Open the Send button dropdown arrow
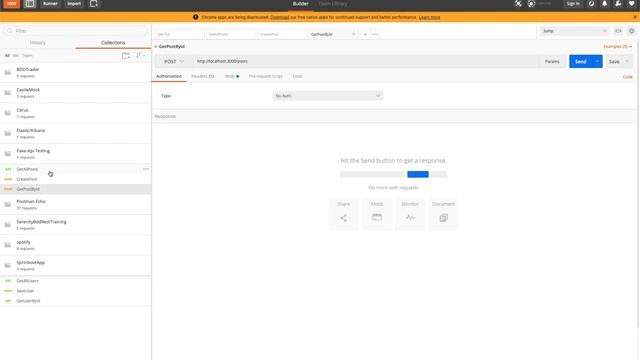The image size is (640, 360). click(597, 61)
